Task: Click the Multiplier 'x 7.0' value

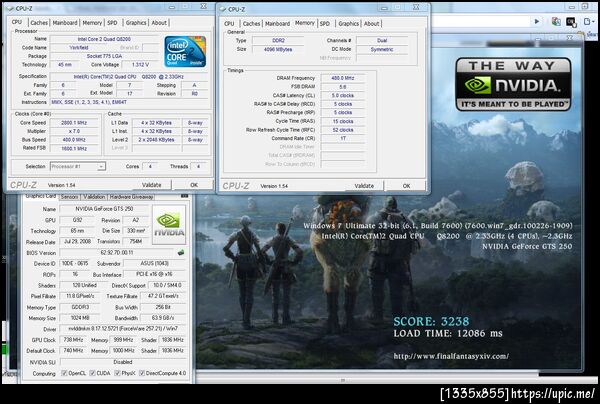Action: pyautogui.click(x=74, y=131)
